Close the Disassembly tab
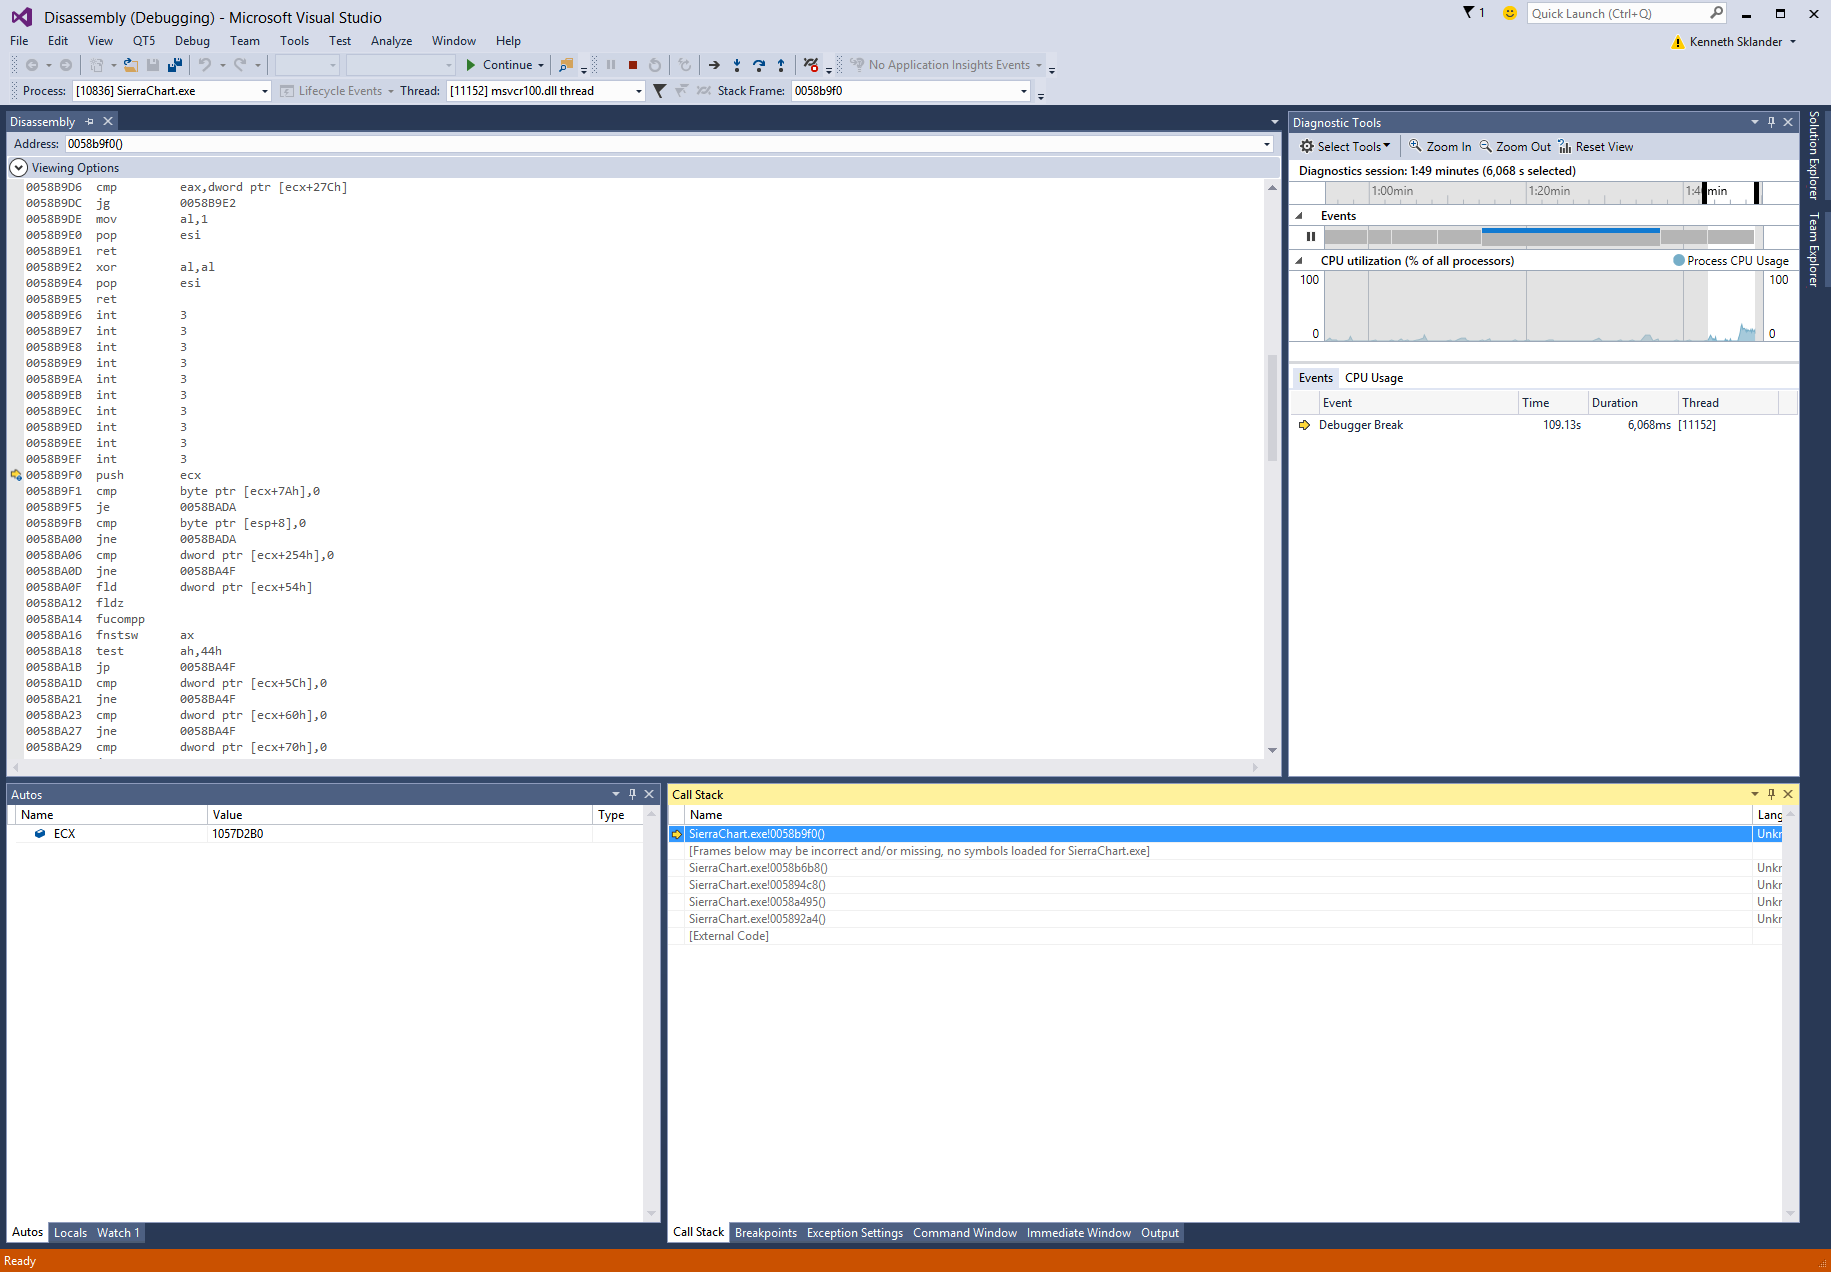 (108, 121)
